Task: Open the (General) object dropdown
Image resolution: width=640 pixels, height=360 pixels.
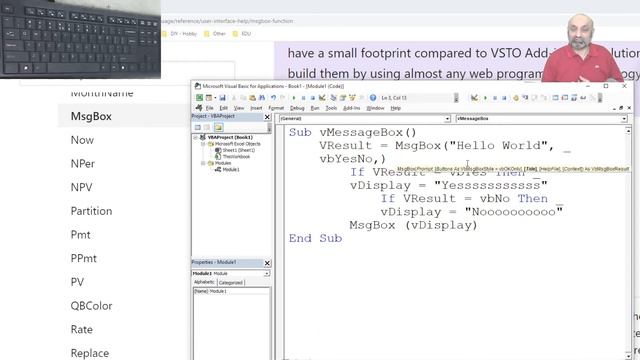Action: (447, 119)
